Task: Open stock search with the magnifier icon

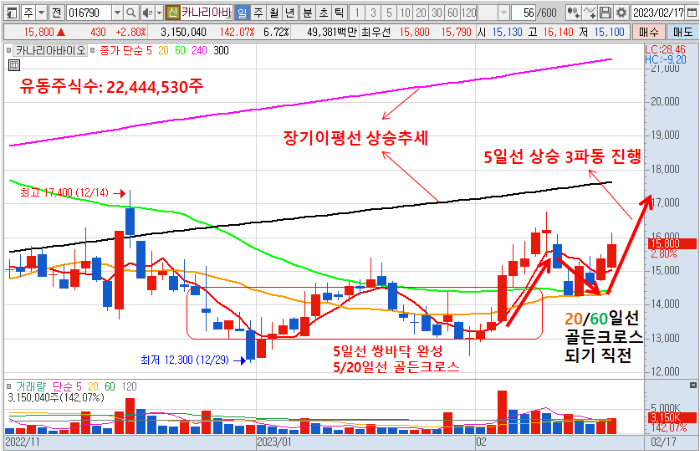Action: (x=130, y=13)
